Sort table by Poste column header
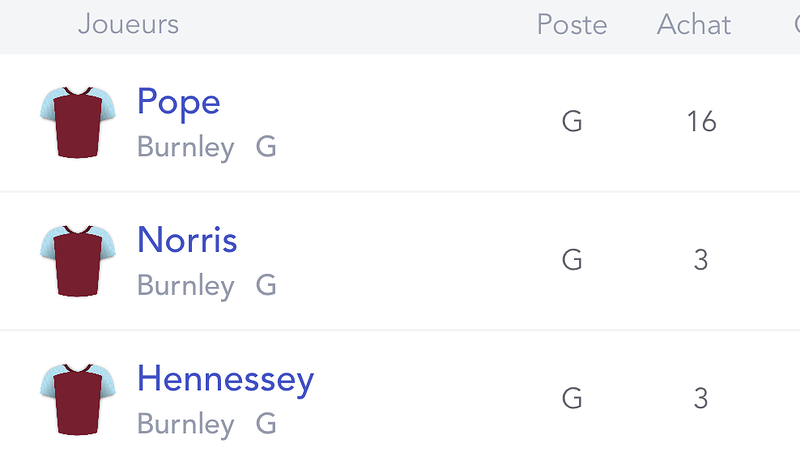This screenshot has width=800, height=464. (572, 25)
